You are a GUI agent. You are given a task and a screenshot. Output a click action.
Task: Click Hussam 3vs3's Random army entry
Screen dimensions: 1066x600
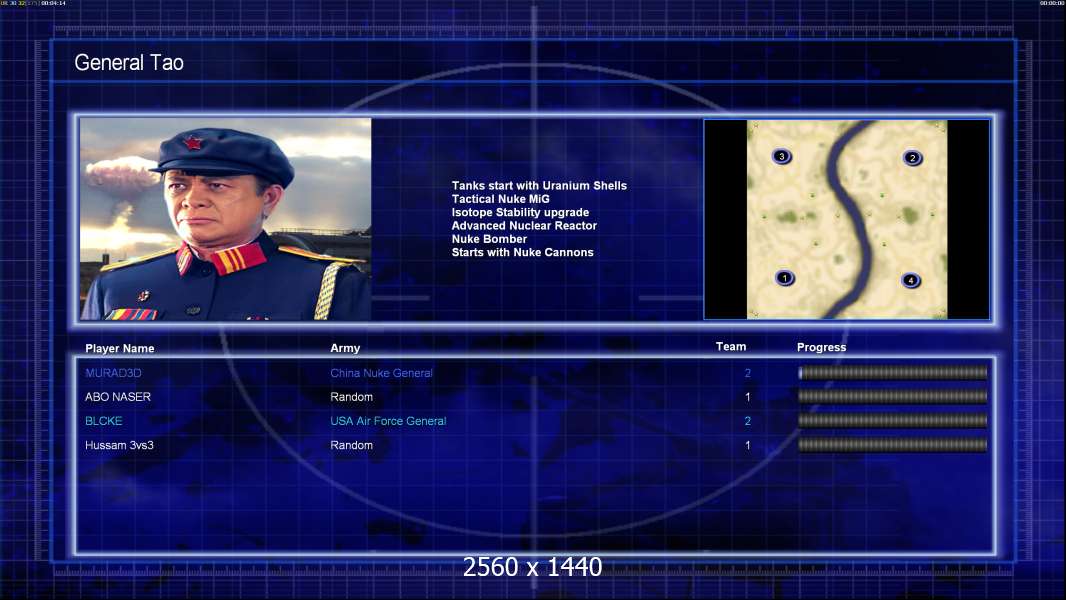pyautogui.click(x=351, y=445)
